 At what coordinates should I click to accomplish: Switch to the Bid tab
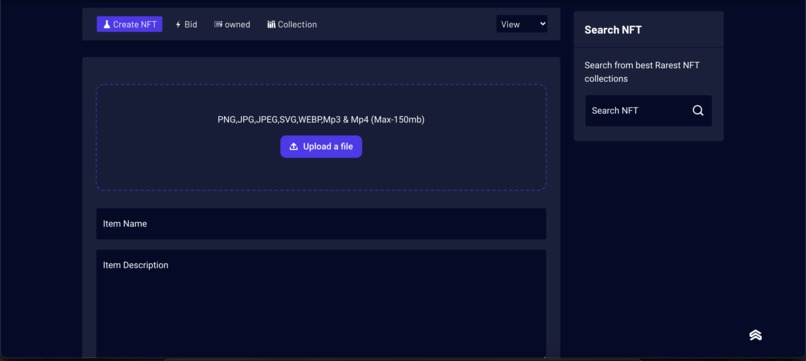pos(186,24)
